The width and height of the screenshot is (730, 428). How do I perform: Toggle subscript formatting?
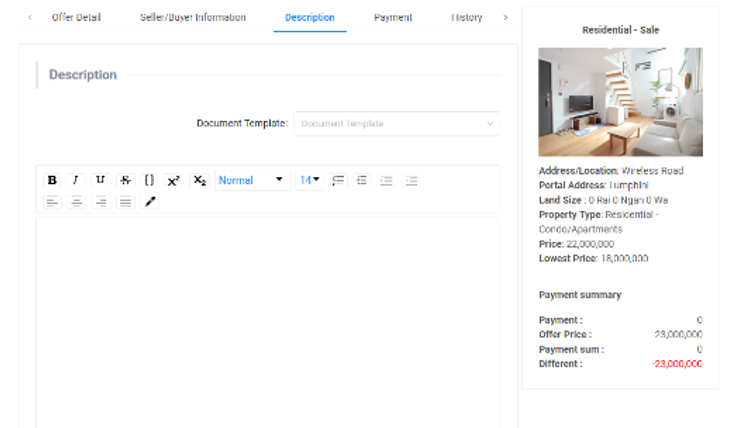click(199, 180)
